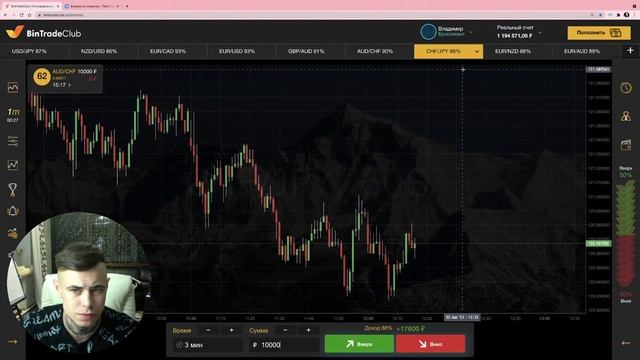Reload the browser page
The height and width of the screenshot is (360, 640).
coord(22,15)
